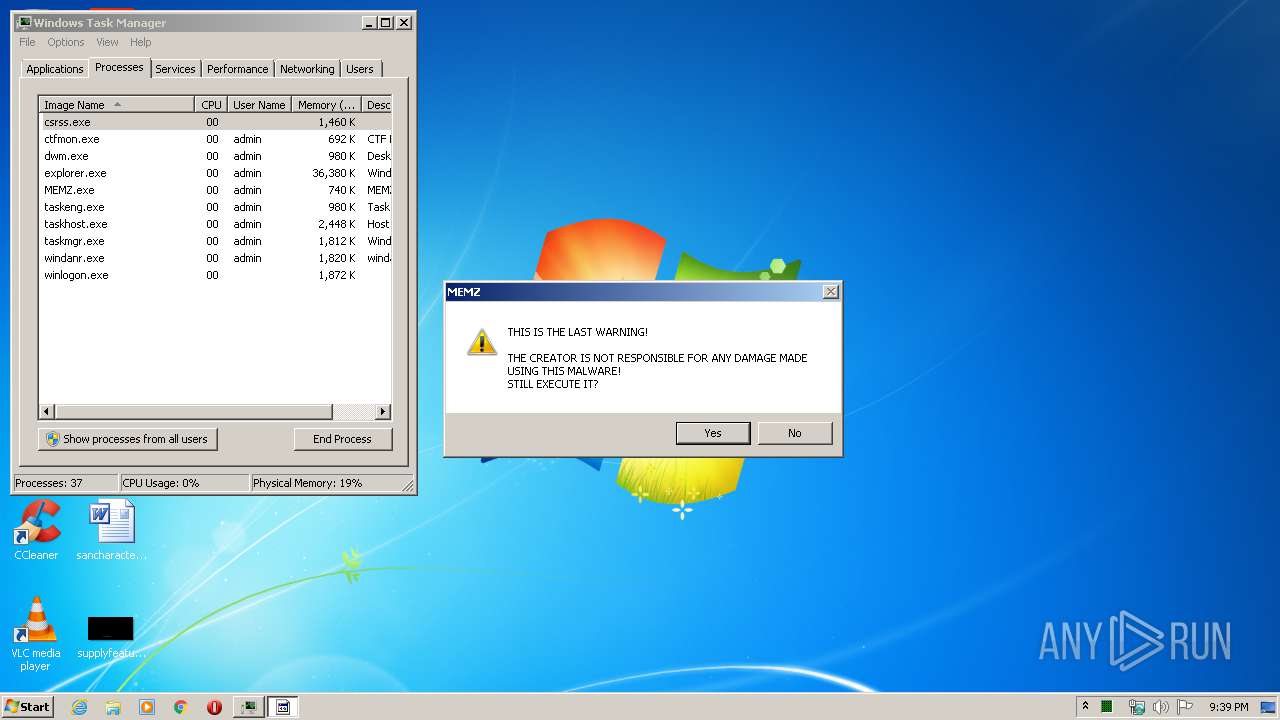Click the horizontal scrollbar thumb in process list

[x=193, y=411]
